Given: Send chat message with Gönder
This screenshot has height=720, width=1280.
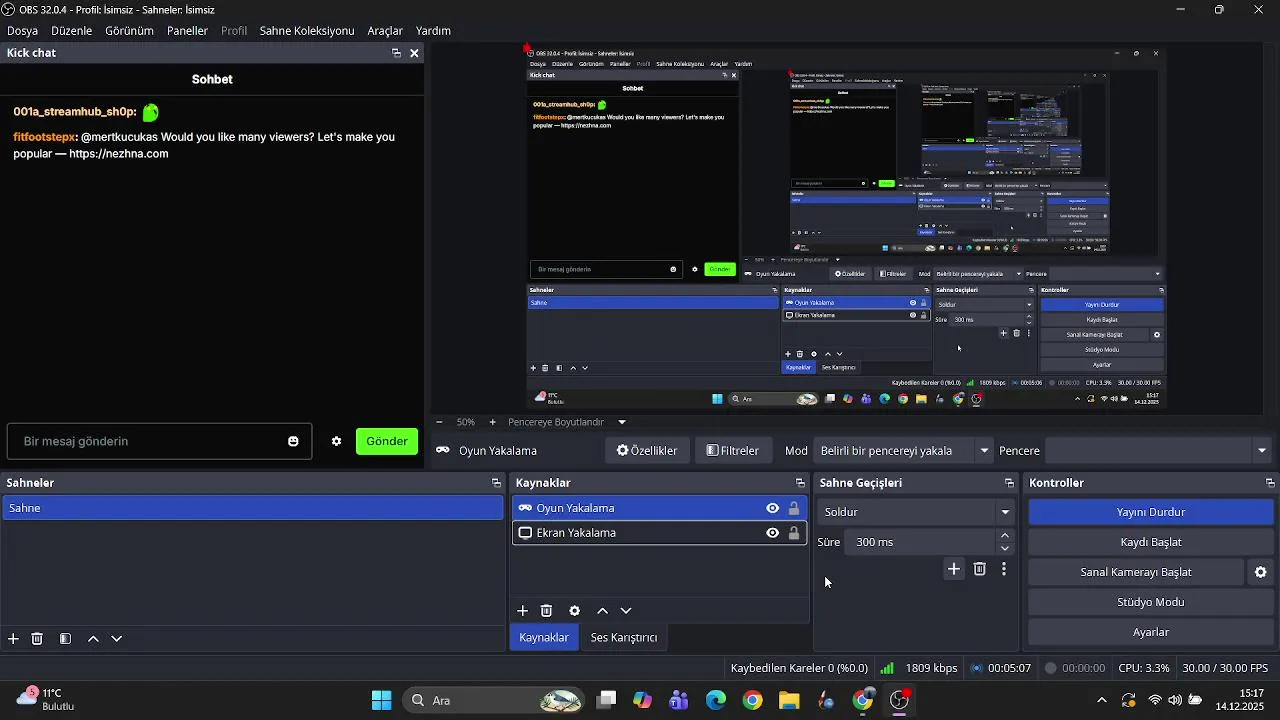Looking at the screenshot, I should [x=387, y=441].
